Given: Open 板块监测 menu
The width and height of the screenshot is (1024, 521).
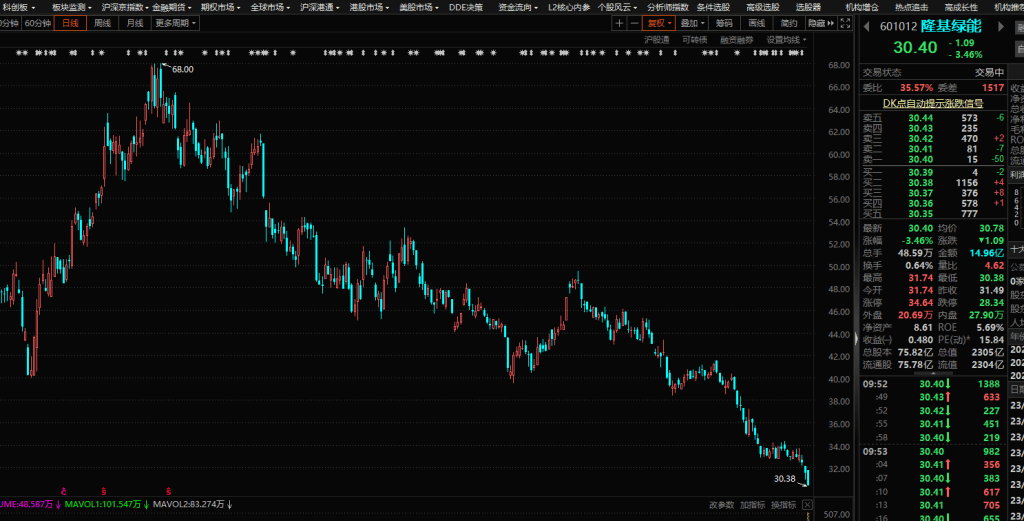Looking at the screenshot, I should tap(72, 7).
